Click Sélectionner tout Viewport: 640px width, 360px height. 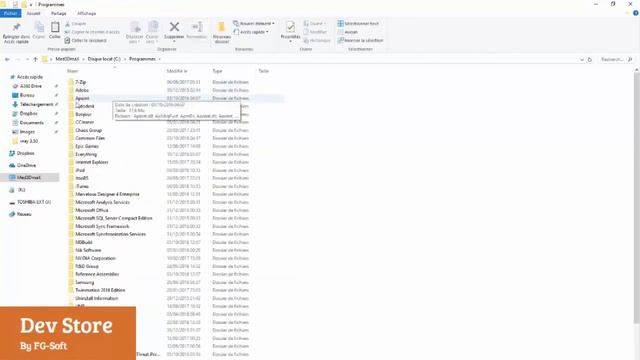[358, 23]
